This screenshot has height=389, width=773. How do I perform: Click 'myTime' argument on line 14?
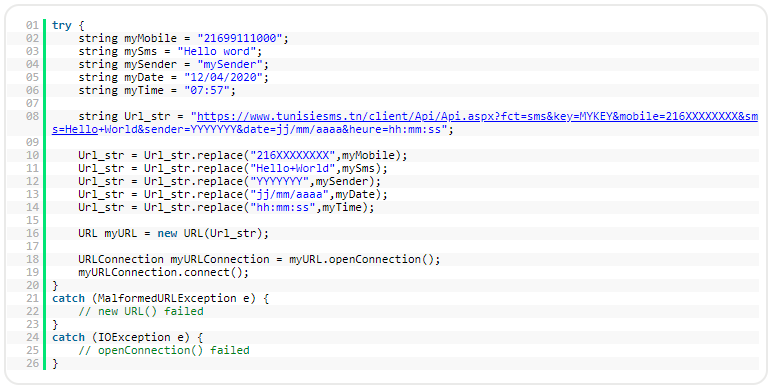tap(342, 207)
